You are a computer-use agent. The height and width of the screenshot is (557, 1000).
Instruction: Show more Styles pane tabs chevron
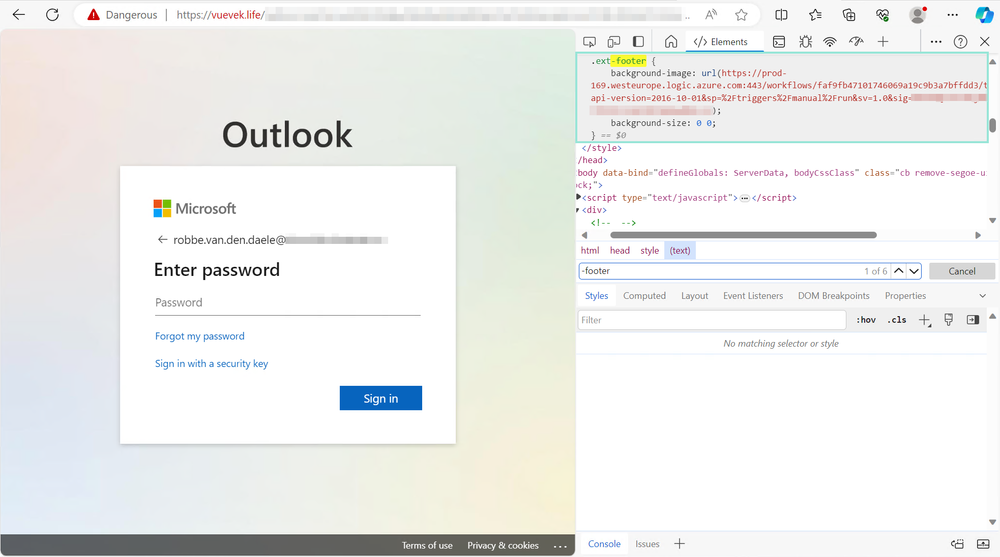coord(983,296)
